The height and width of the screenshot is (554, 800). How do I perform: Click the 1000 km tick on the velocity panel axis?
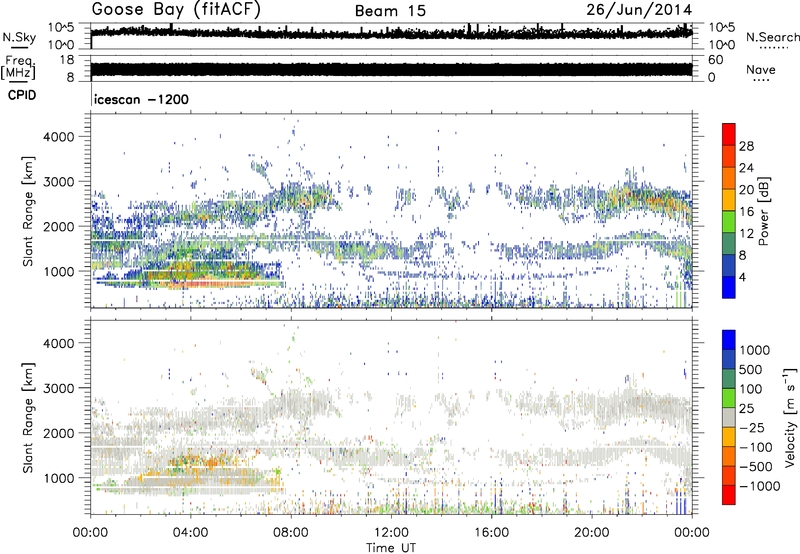(58, 478)
